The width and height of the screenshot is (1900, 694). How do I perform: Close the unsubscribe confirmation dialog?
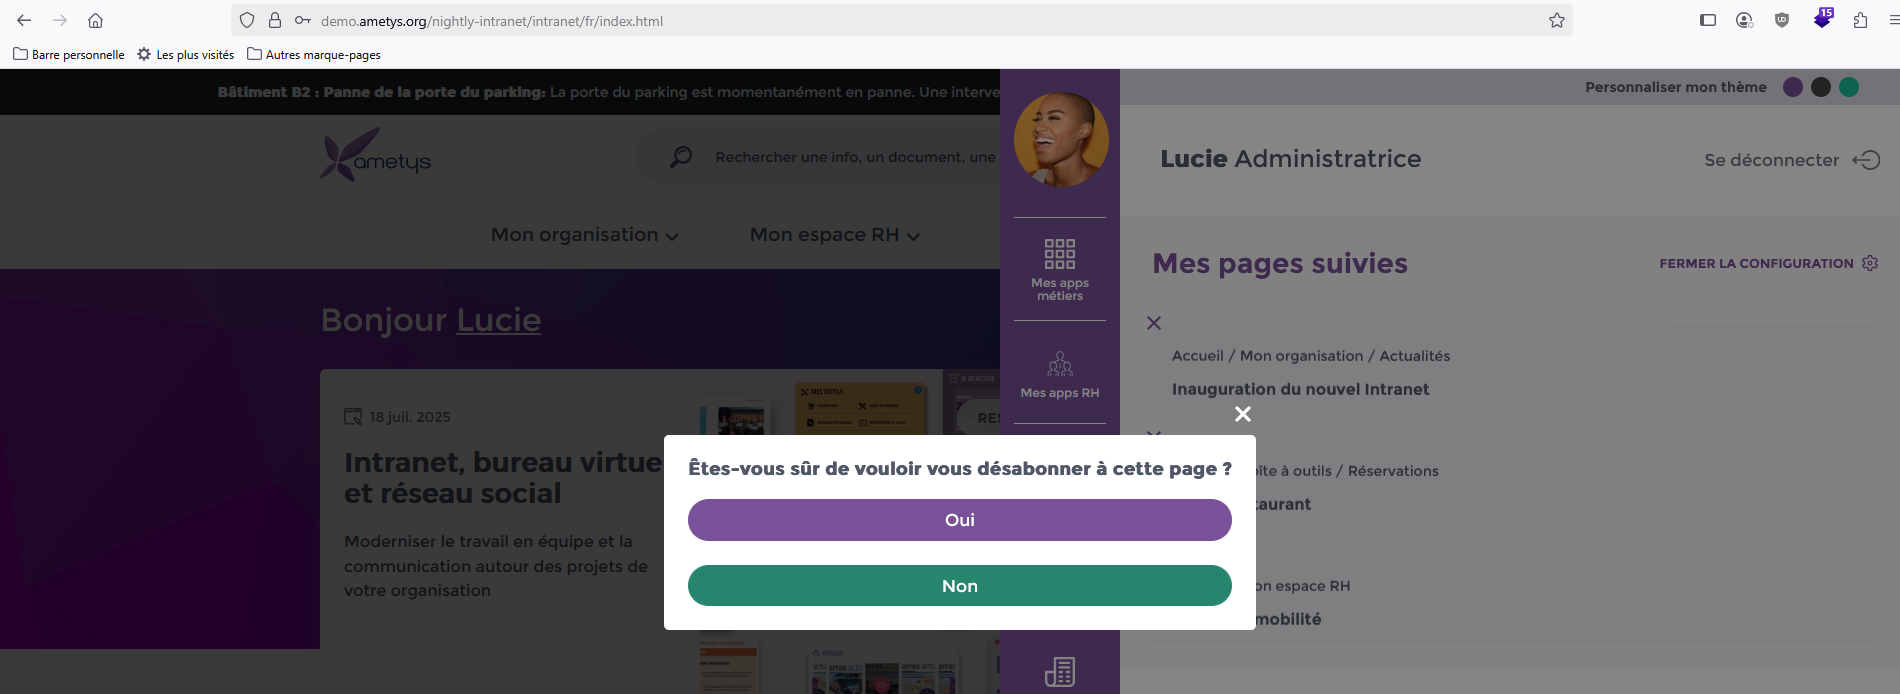(x=1242, y=414)
